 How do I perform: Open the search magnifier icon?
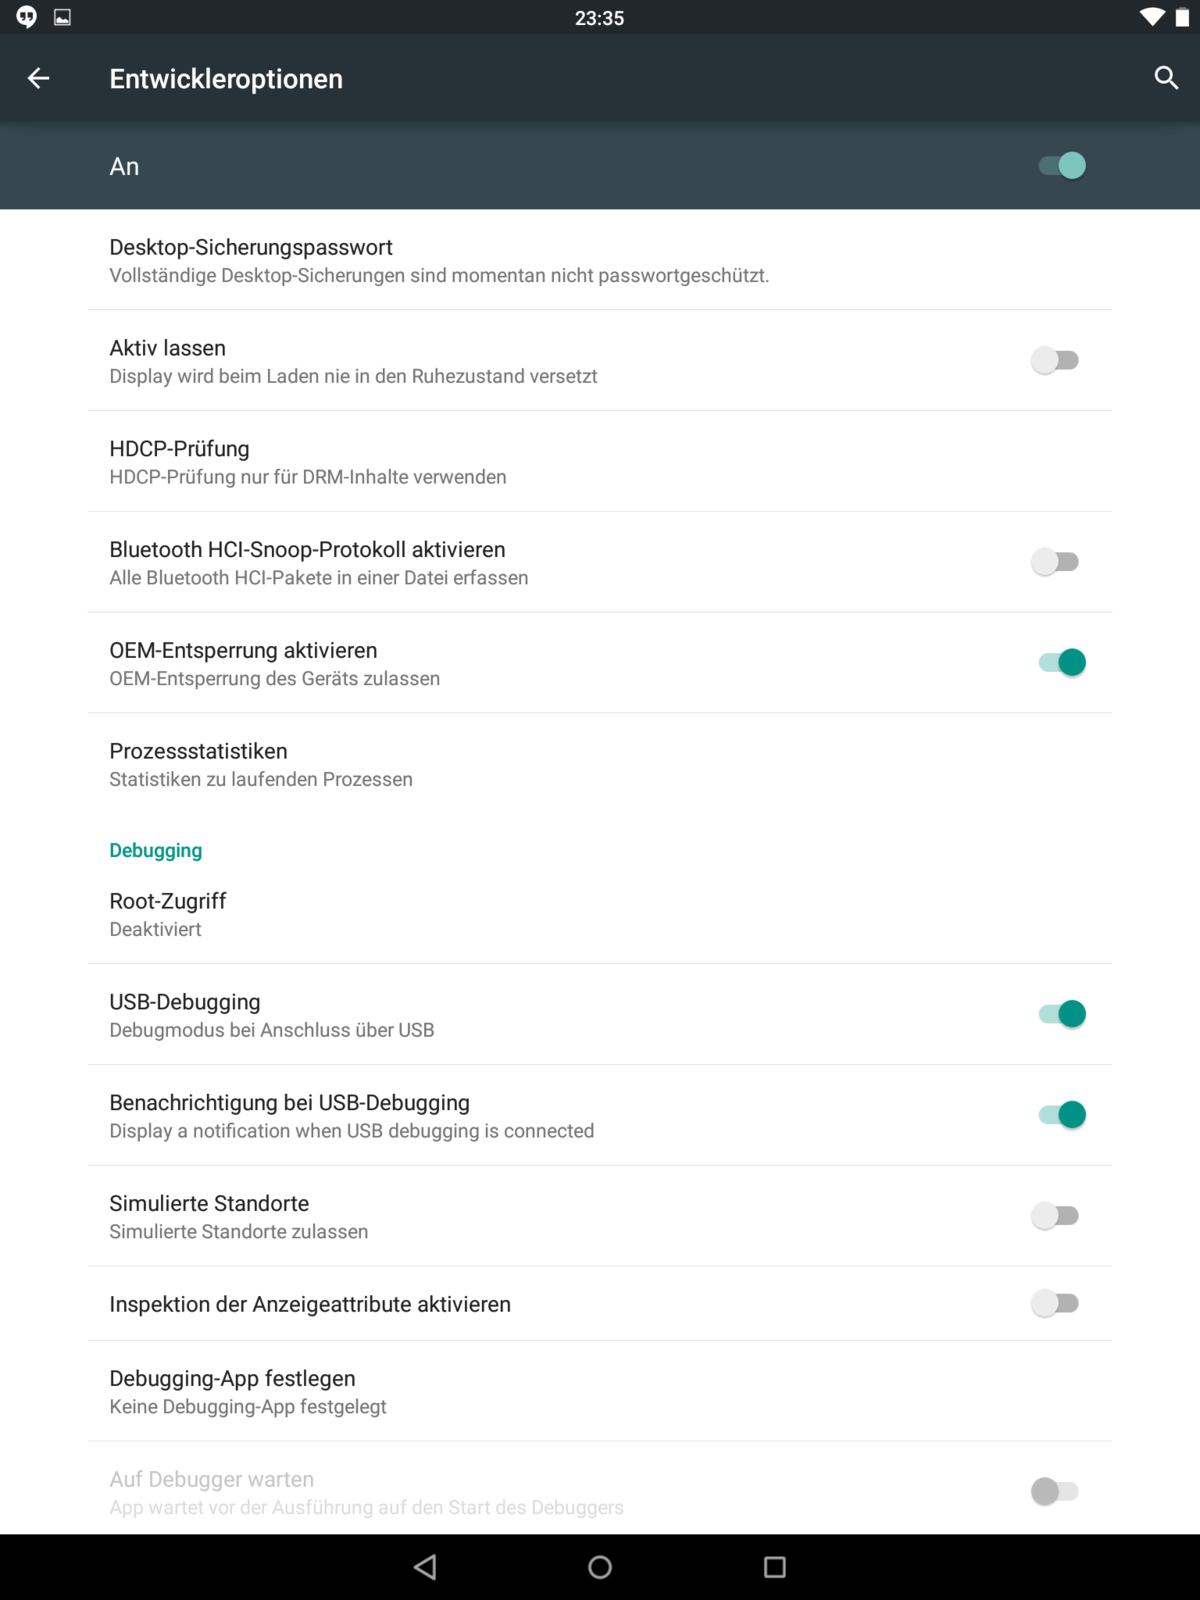coord(1166,78)
